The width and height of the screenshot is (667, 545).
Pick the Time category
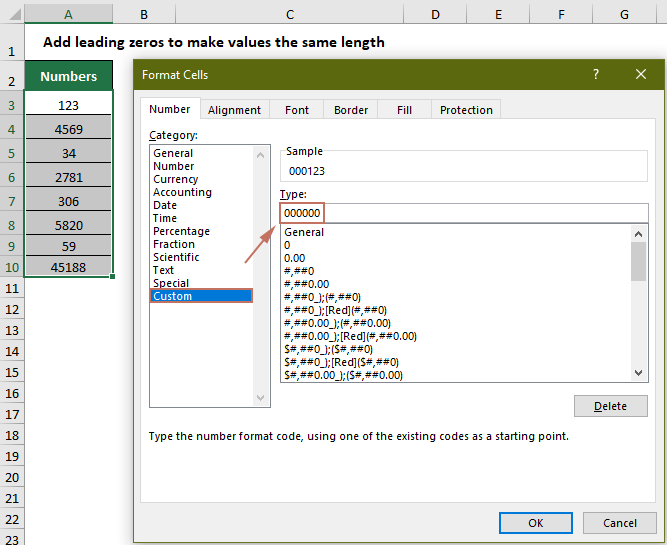point(165,218)
